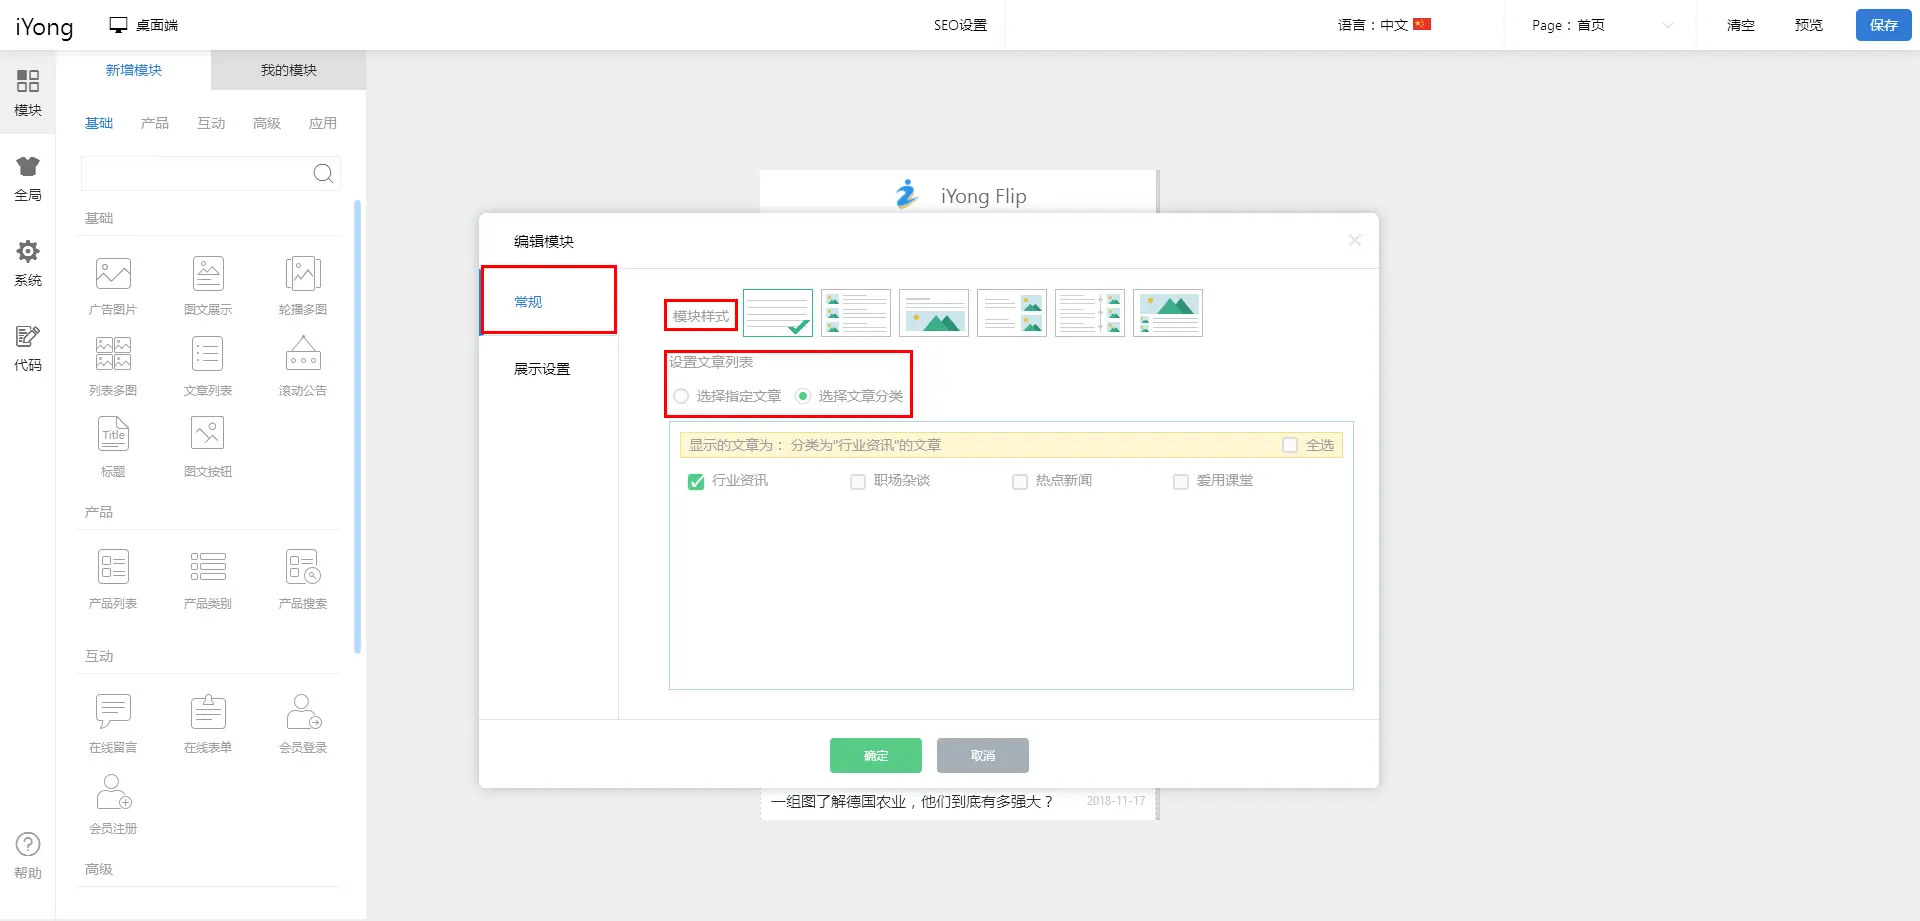Image resolution: width=1920 pixels, height=921 pixels.
Task: Check the 全选 select-all checkbox
Action: click(1290, 445)
